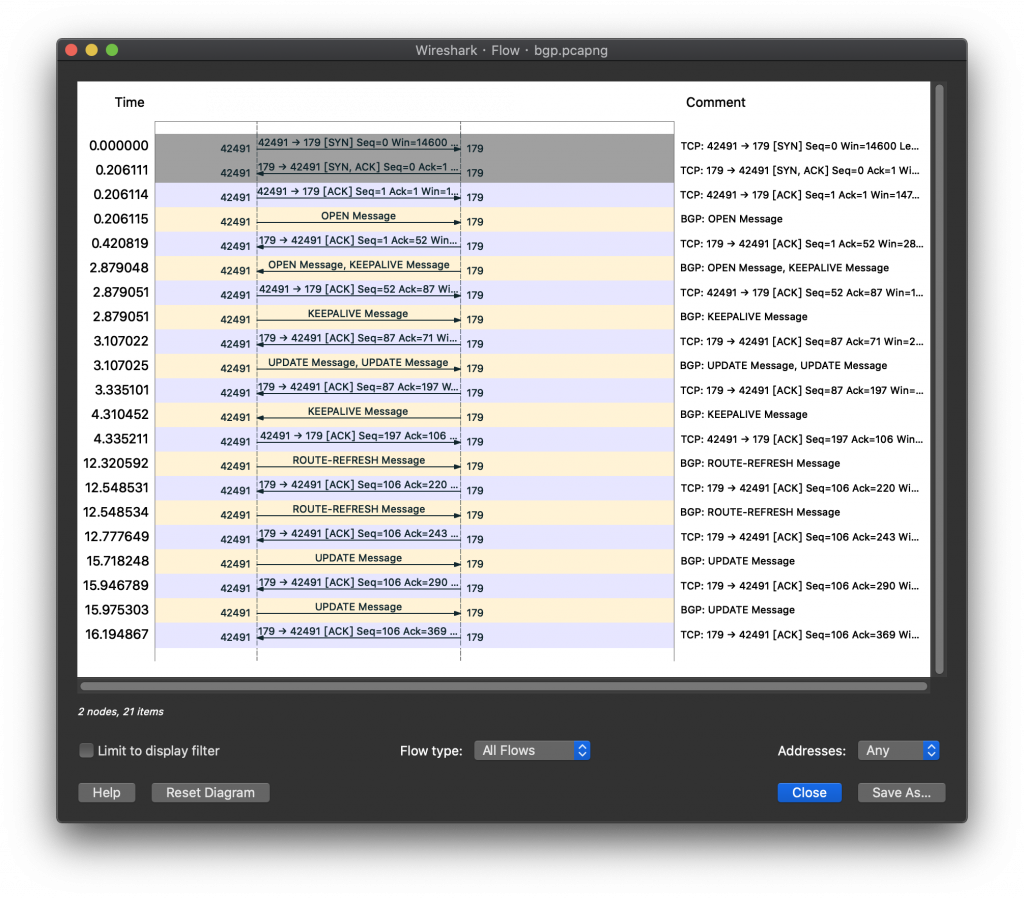Select the SYN, ACK flow arrow at 0.206111
Image resolution: width=1024 pixels, height=898 pixels.
(x=359, y=170)
